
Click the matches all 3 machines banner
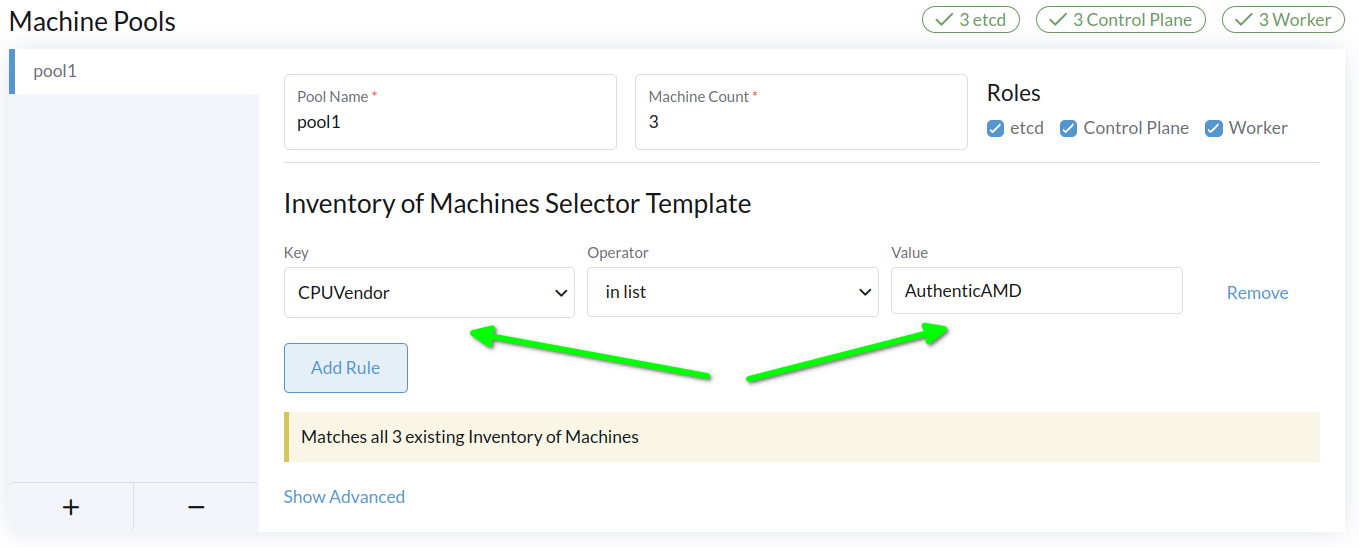pos(801,437)
